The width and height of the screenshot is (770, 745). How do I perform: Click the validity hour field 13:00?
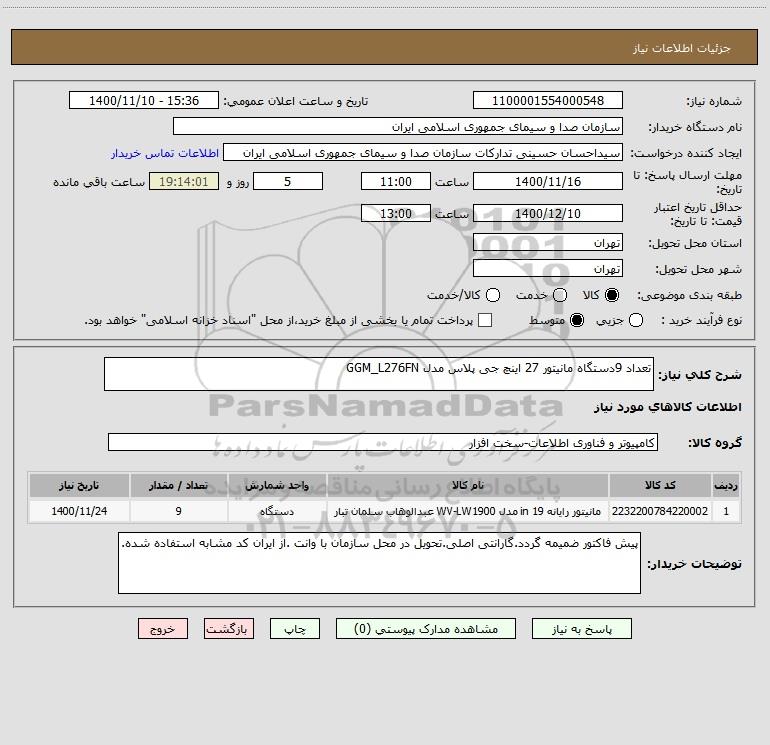396,214
